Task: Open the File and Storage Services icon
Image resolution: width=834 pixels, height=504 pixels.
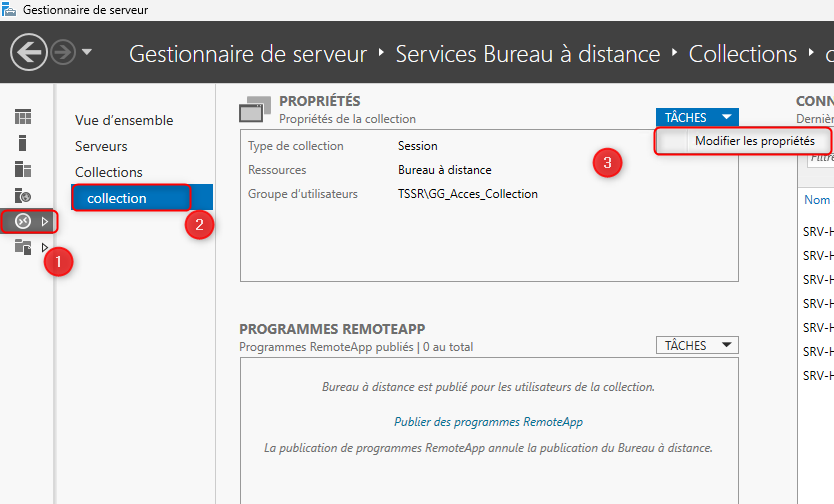Action: (23, 247)
